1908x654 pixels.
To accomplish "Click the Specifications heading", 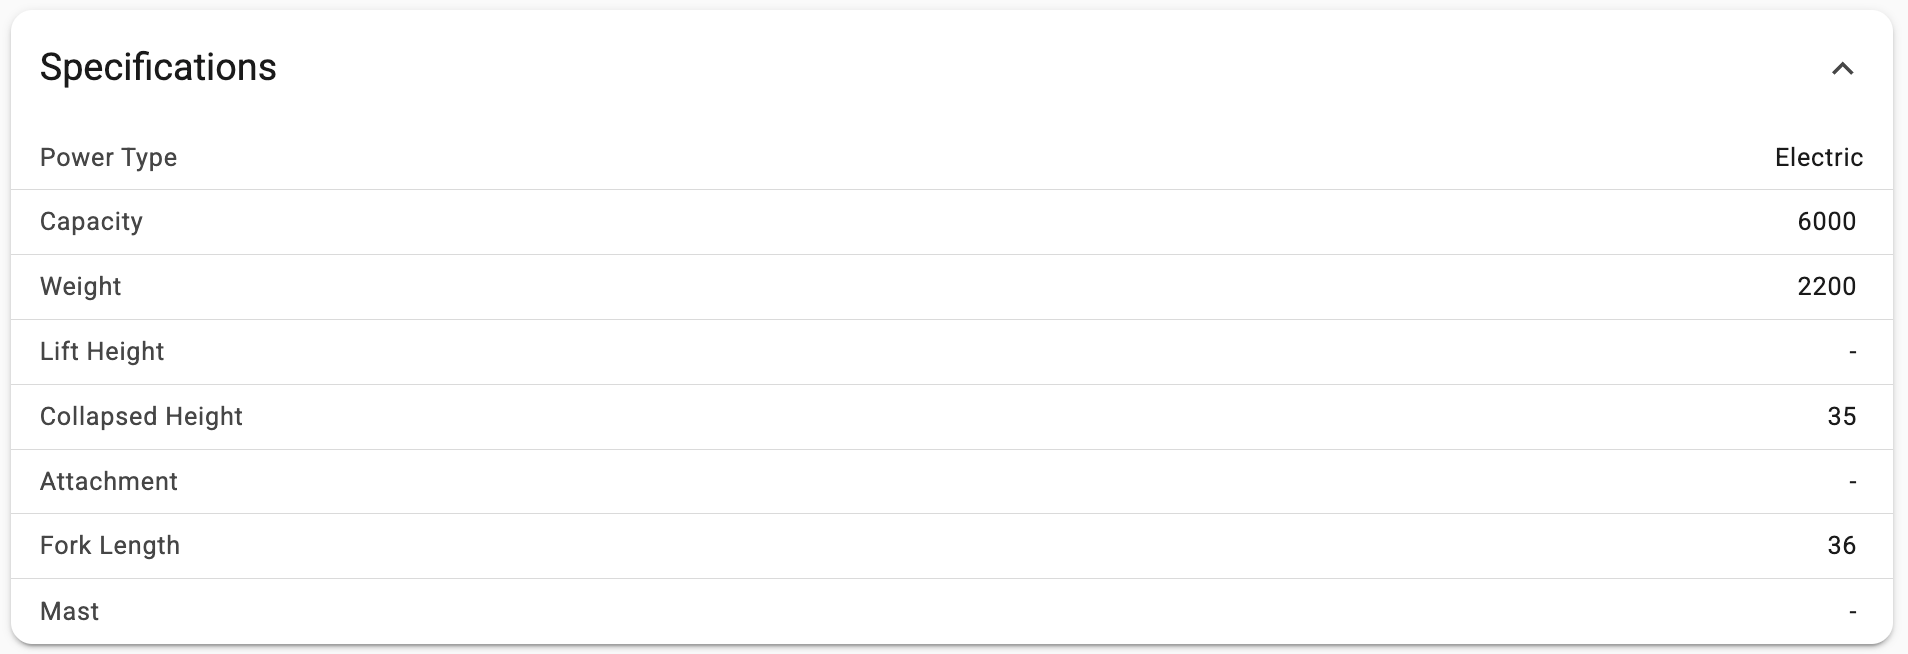I will (x=158, y=67).
